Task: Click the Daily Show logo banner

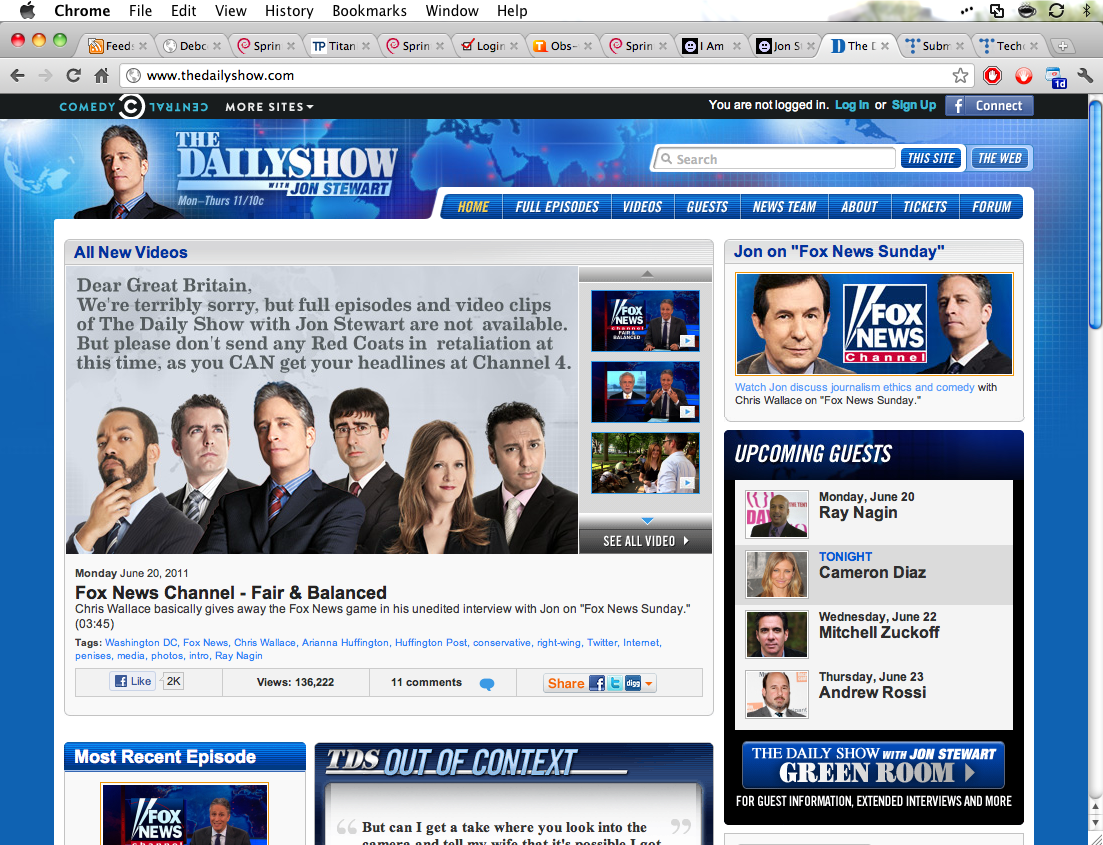Action: pos(286,164)
